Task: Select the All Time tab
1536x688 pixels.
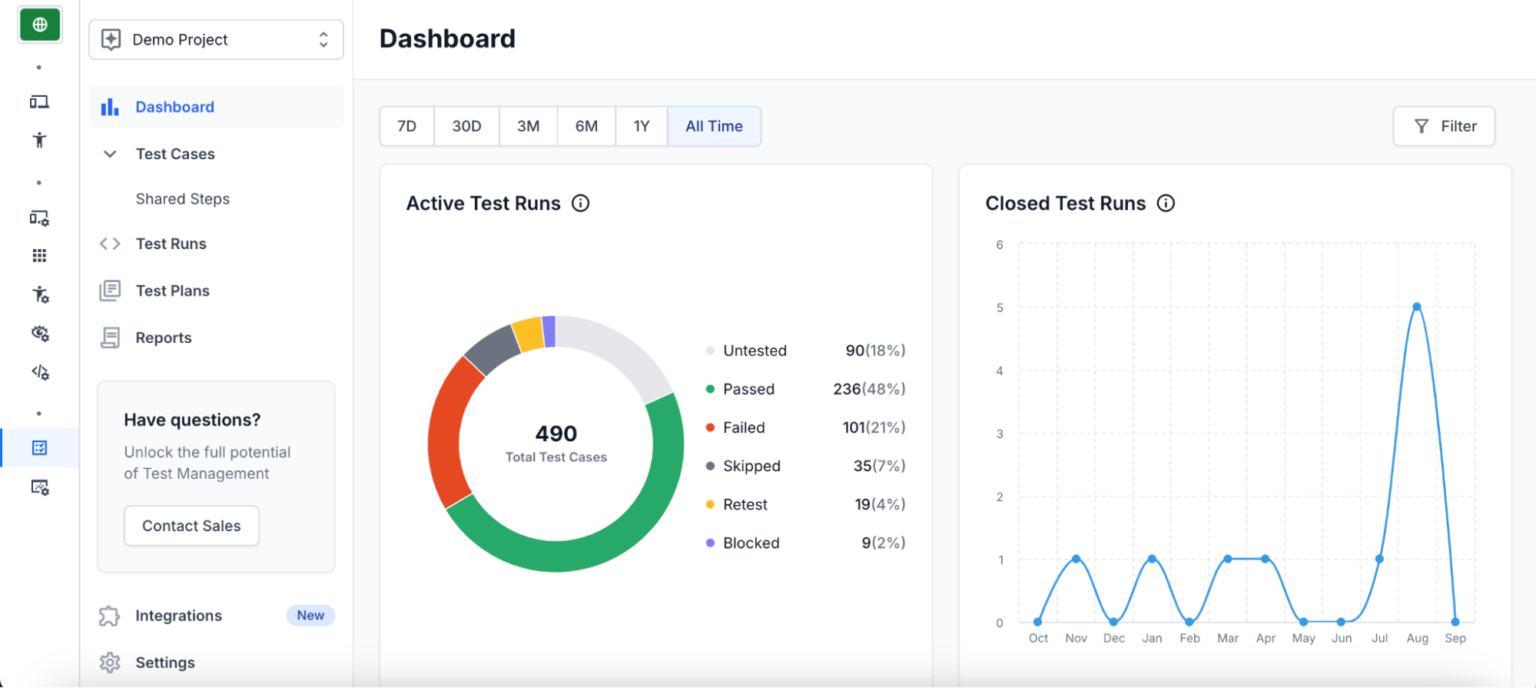Action: pos(713,126)
